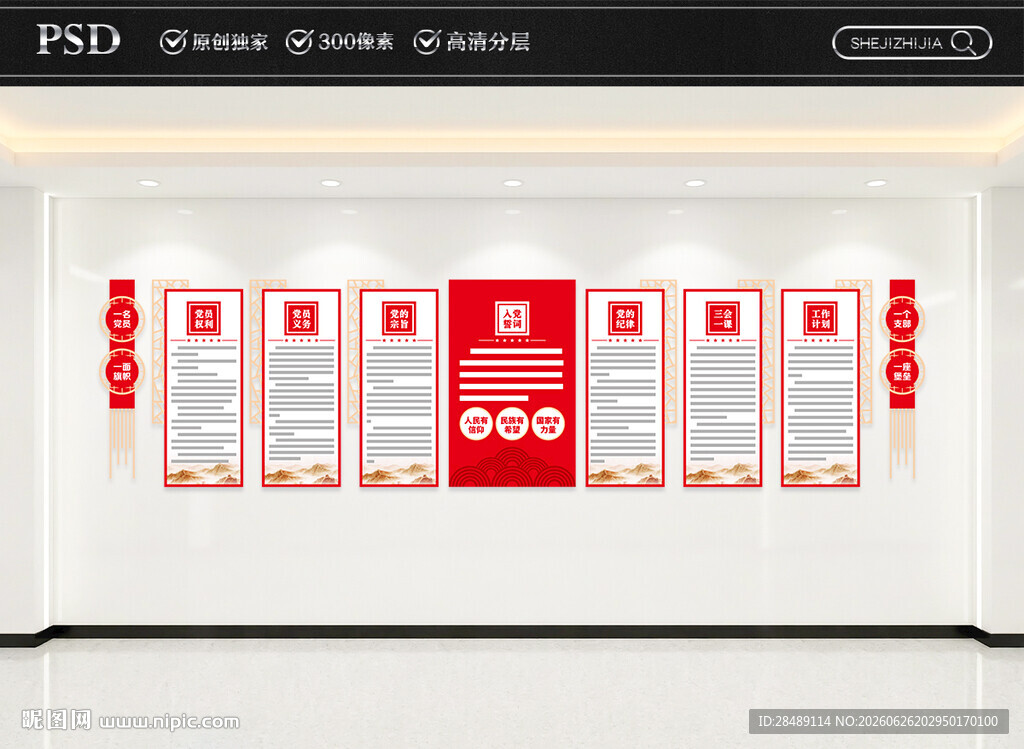
Task: Open the www.nipic.com watermark link
Action: (x=169, y=722)
